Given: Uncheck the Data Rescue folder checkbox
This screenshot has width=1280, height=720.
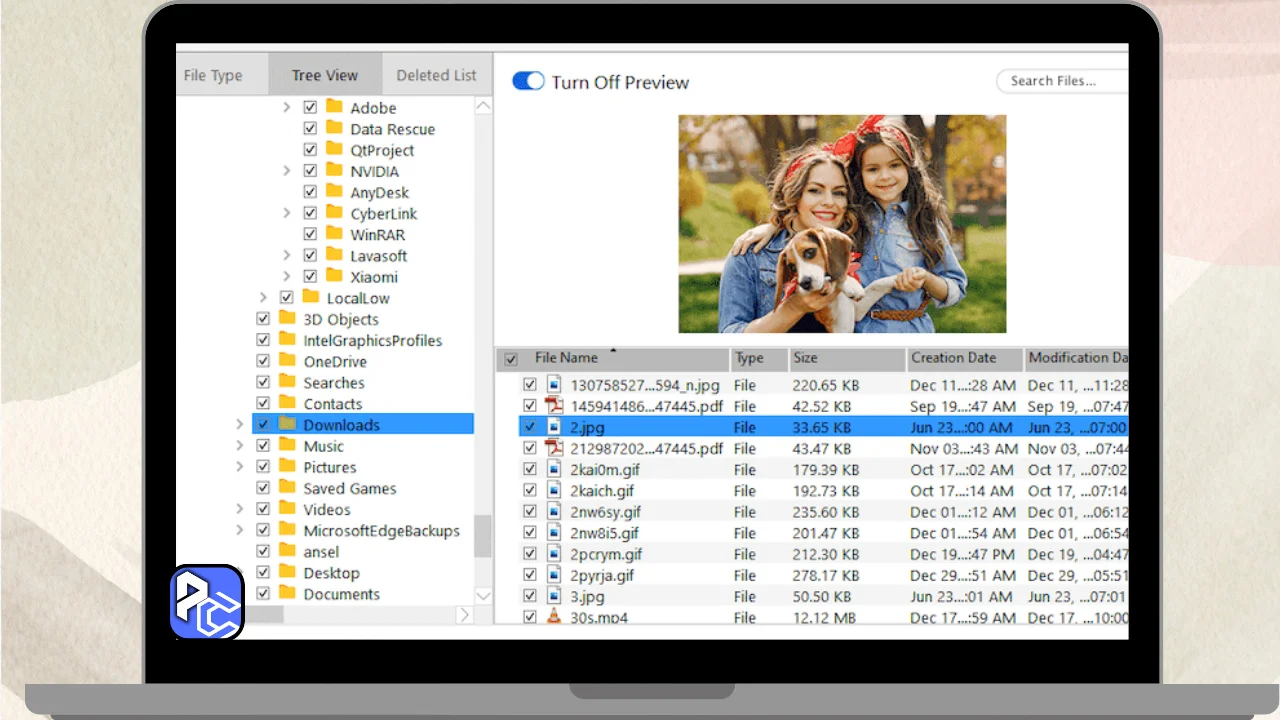Looking at the screenshot, I should tap(310, 129).
